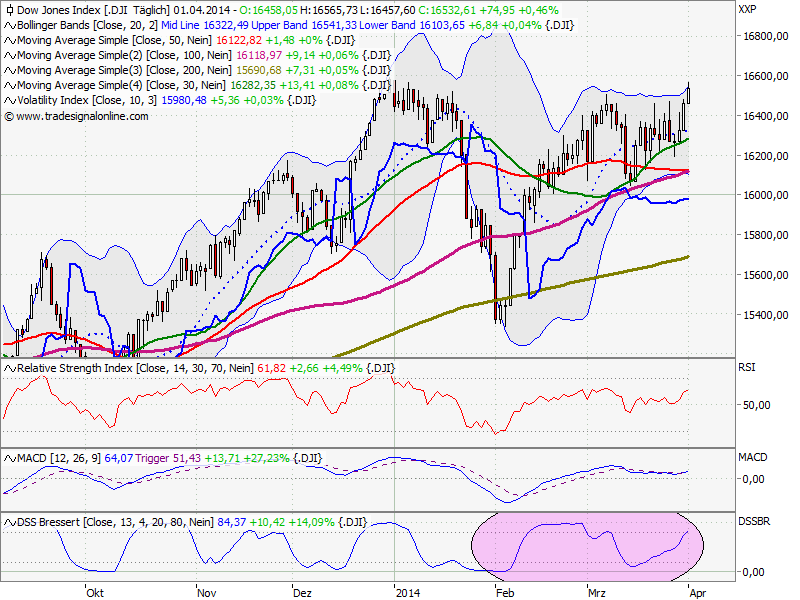Click the pin icon beside Dow Jones Index

(x=9, y=9)
